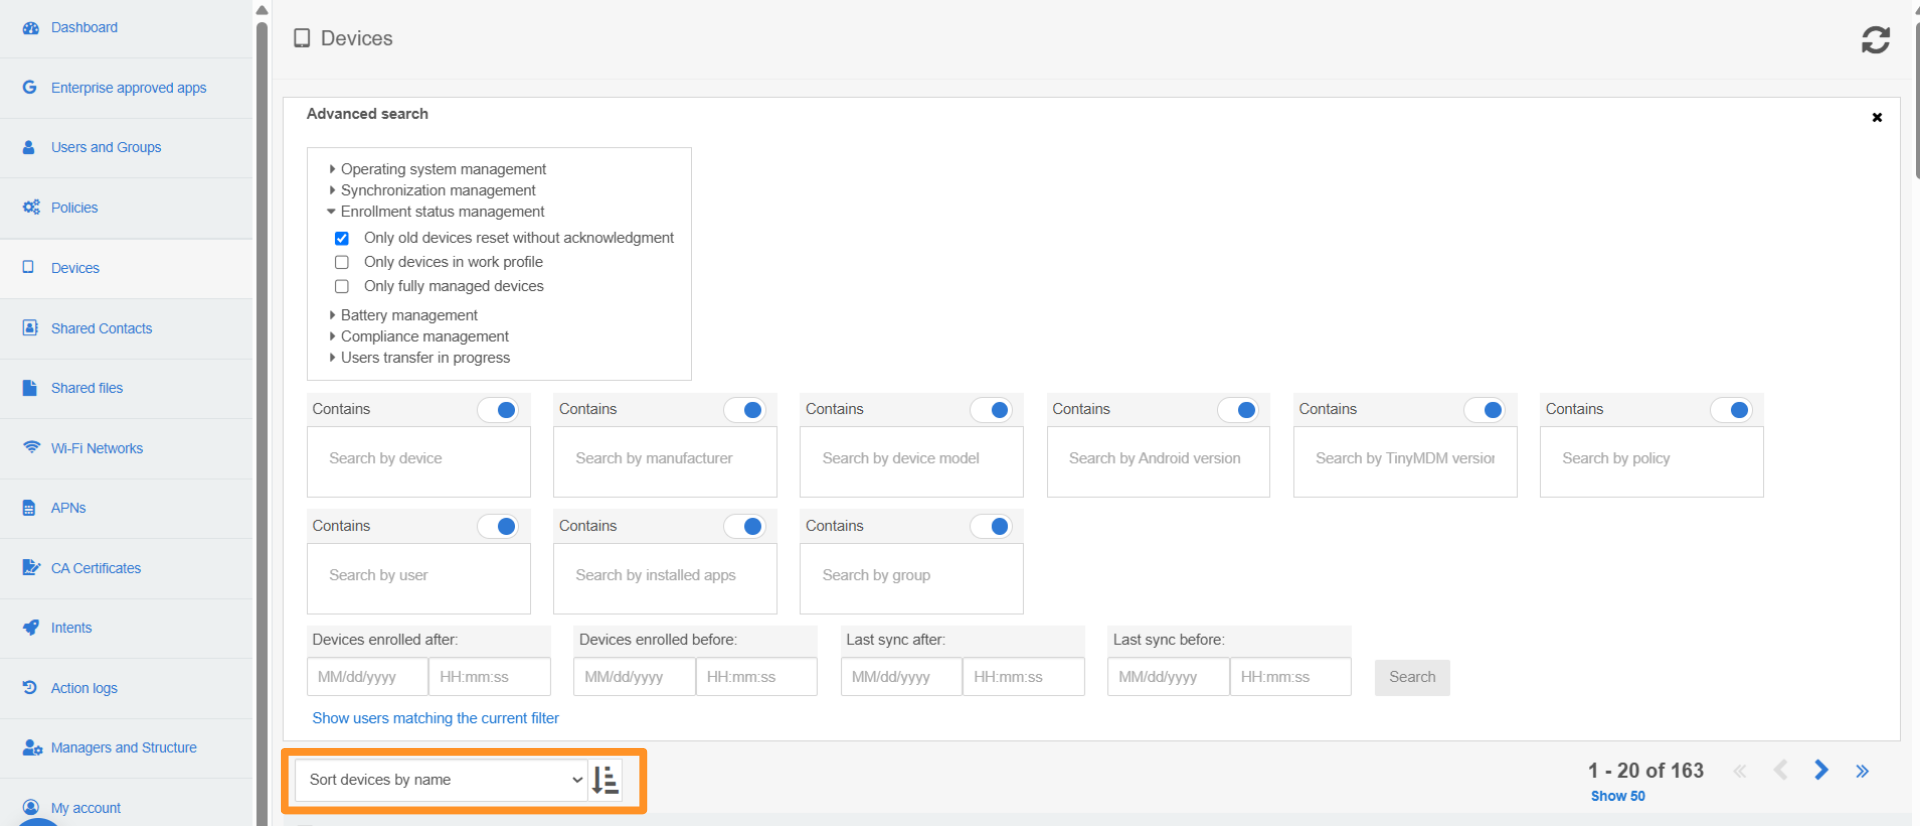Toggle the sort order direction icon
1920x826 pixels.
(605, 780)
